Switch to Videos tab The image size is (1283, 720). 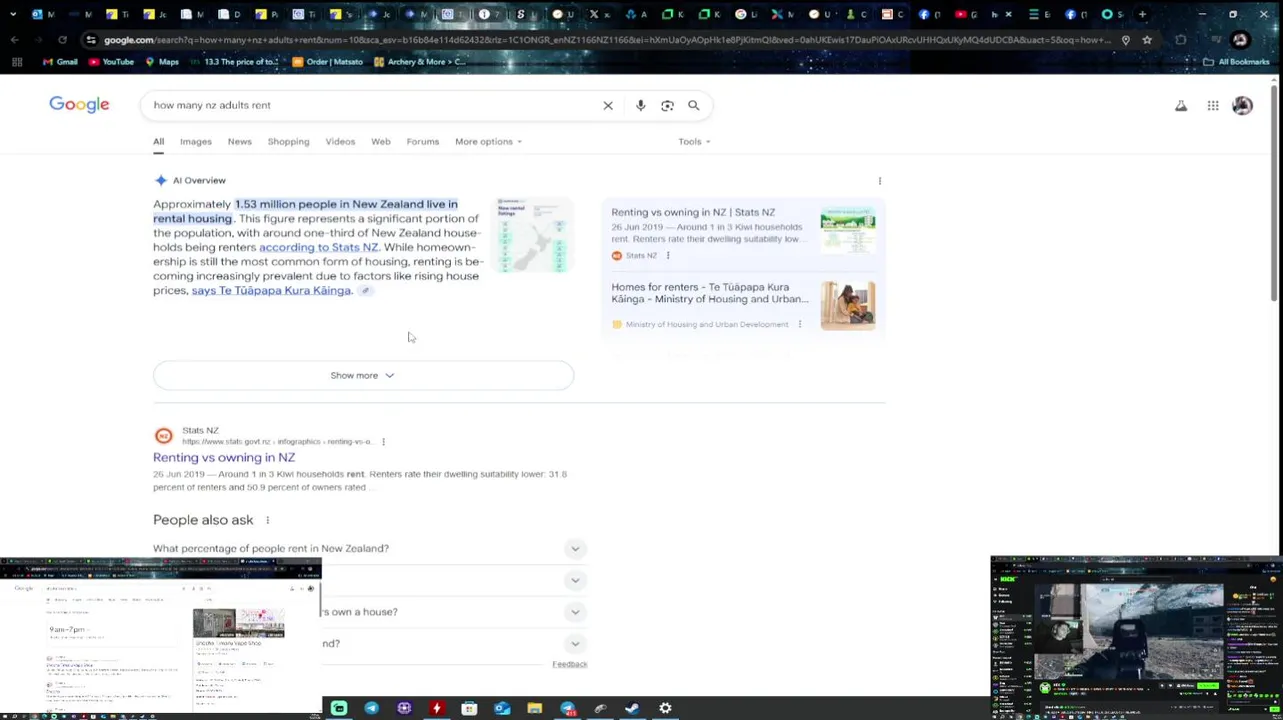(x=340, y=142)
